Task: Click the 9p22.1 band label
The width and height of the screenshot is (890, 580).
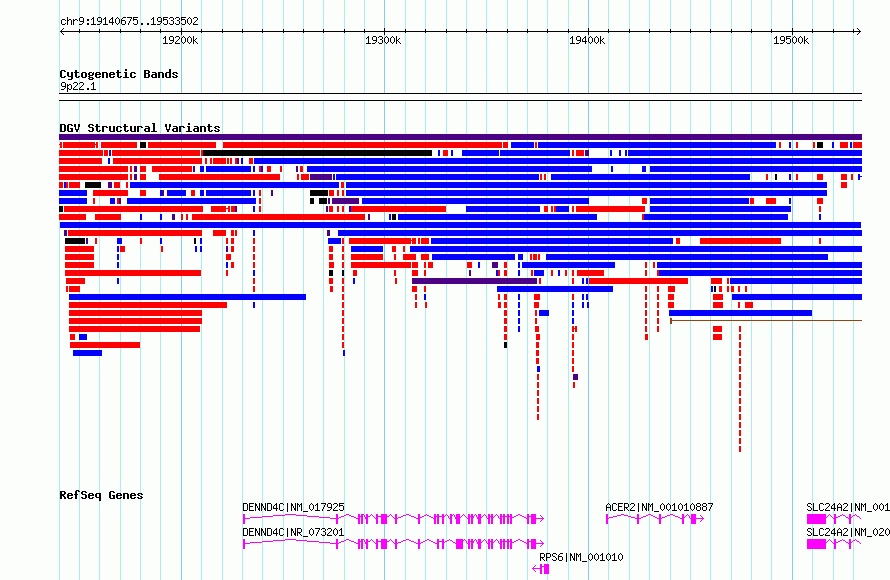Action: pyautogui.click(x=78, y=86)
